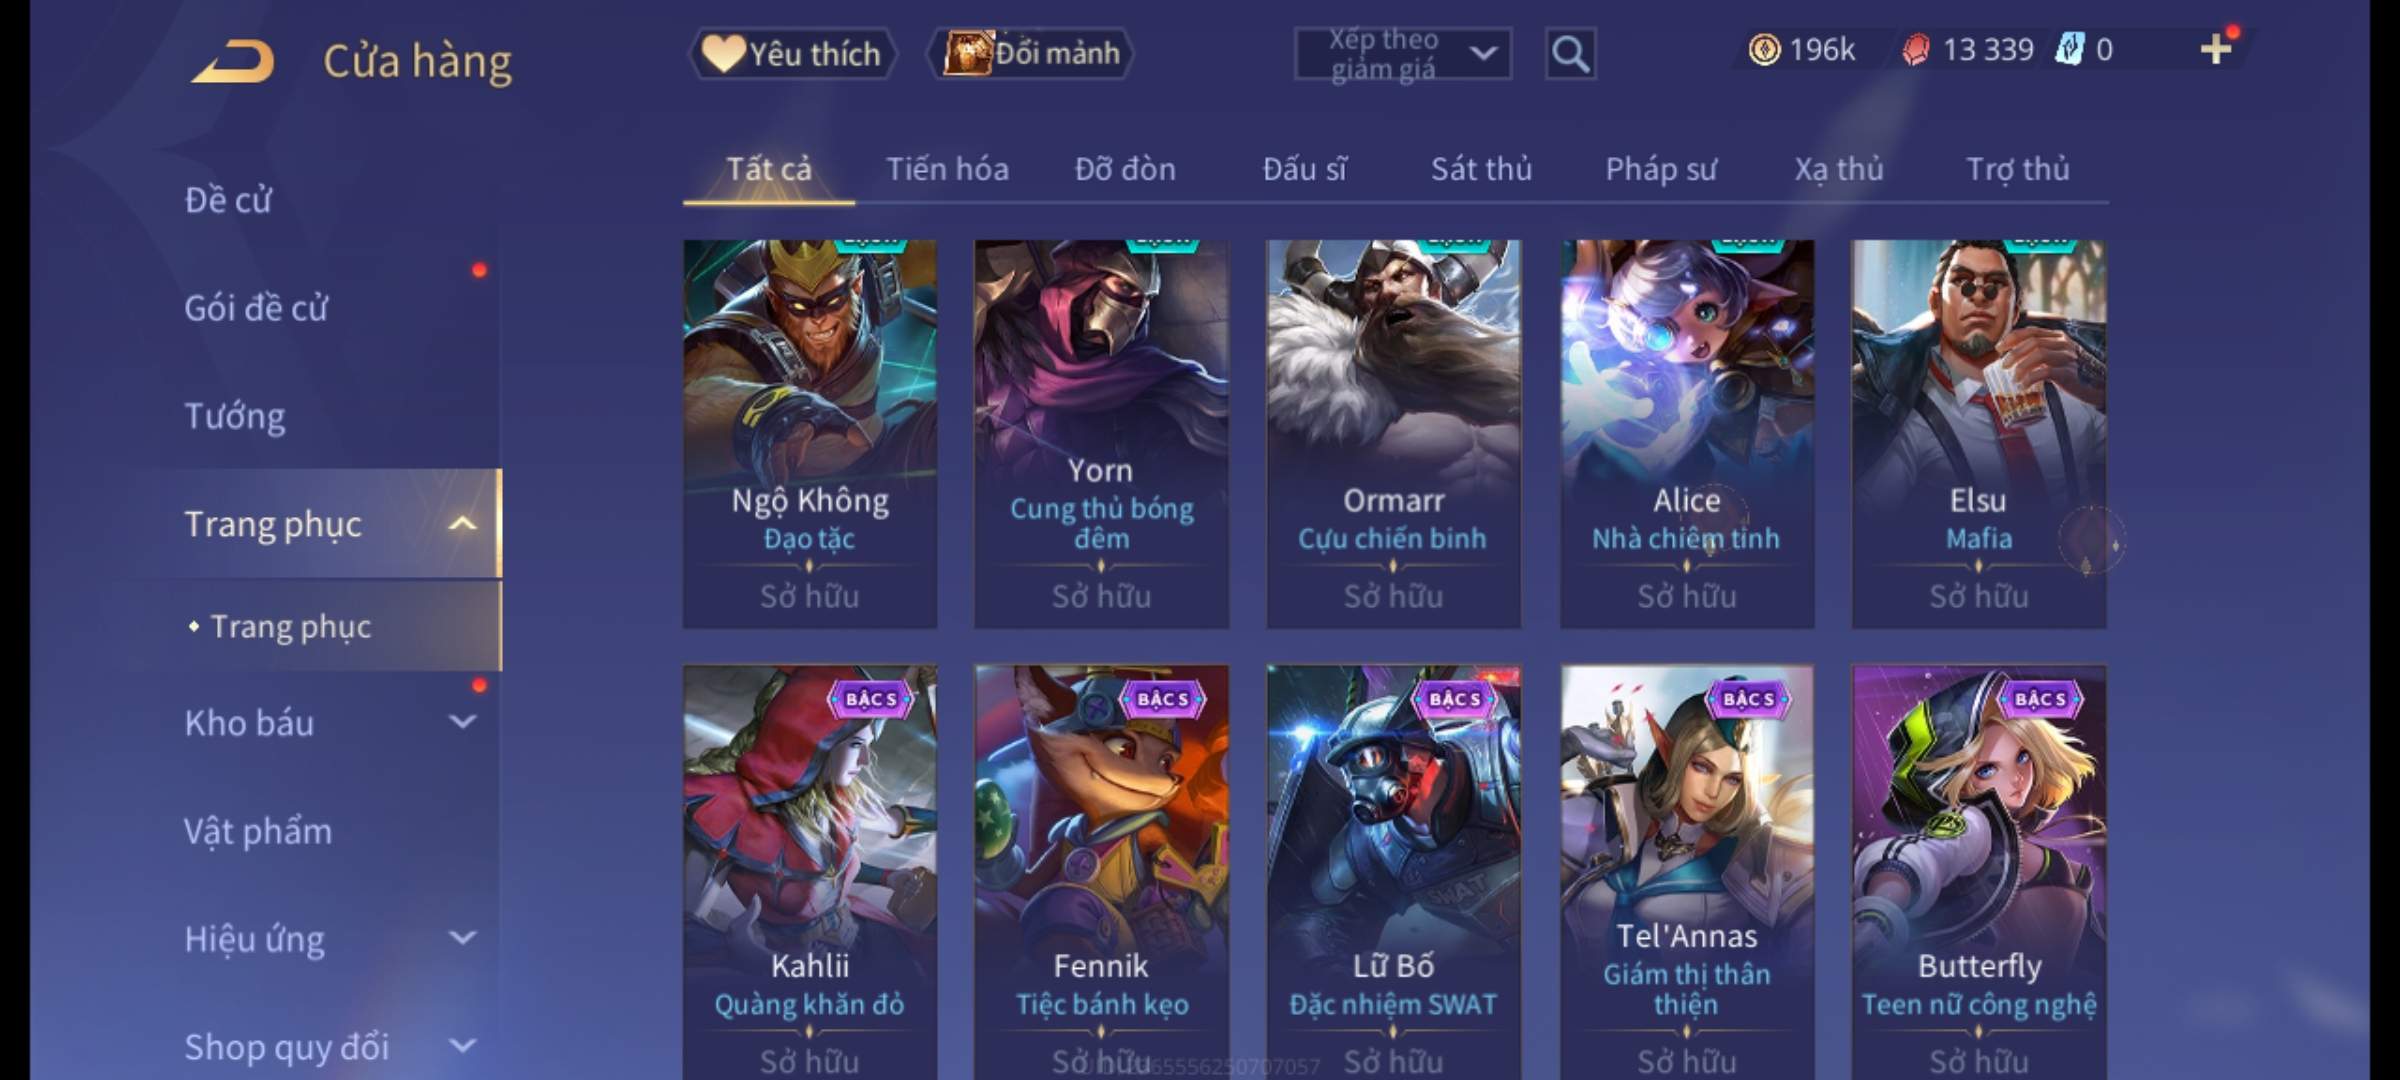Select the Yorn Cung thủ bóng đêm skin
2400x1080 pixels.
click(x=1101, y=434)
